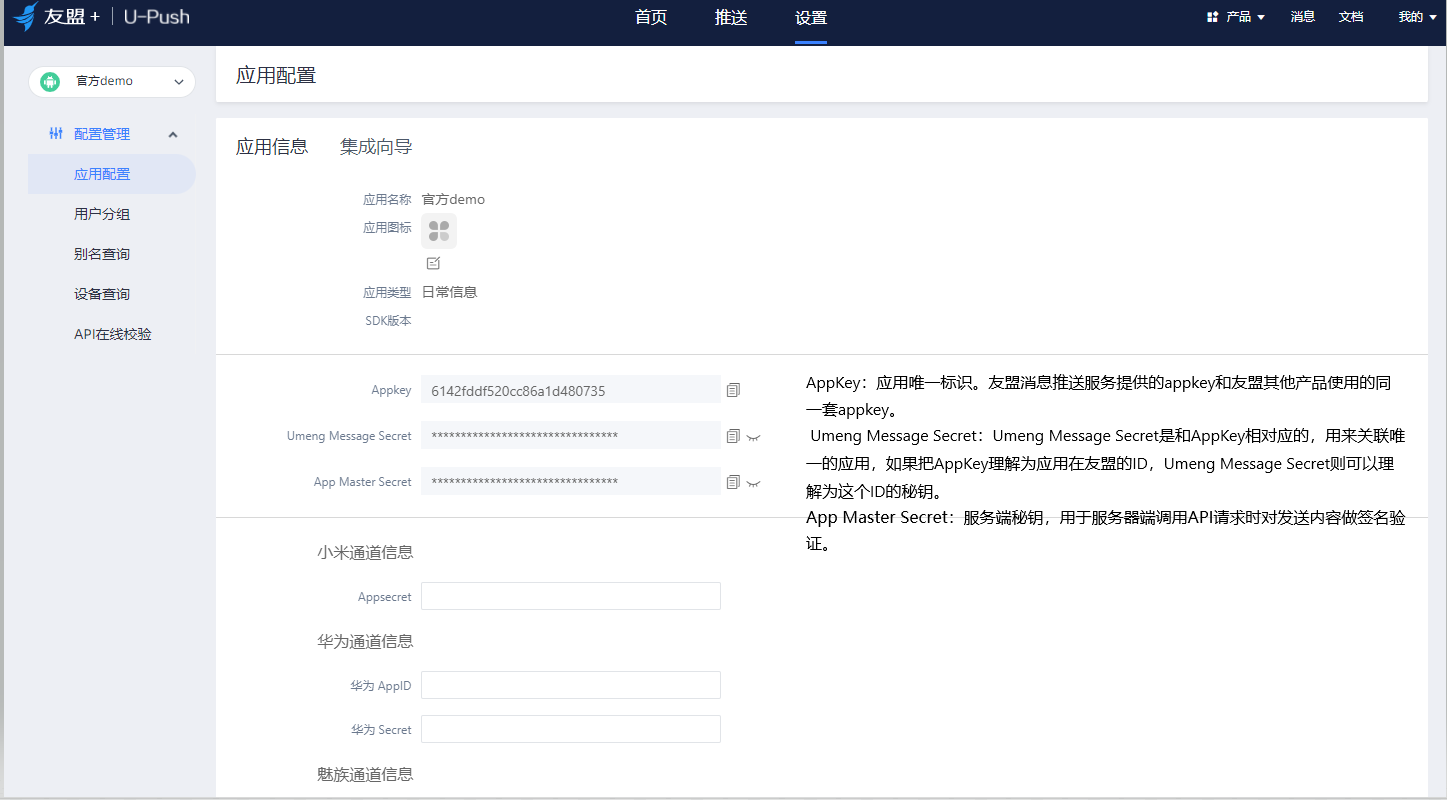Open the 文档 link
The height and width of the screenshot is (800, 1447).
tap(1351, 17)
